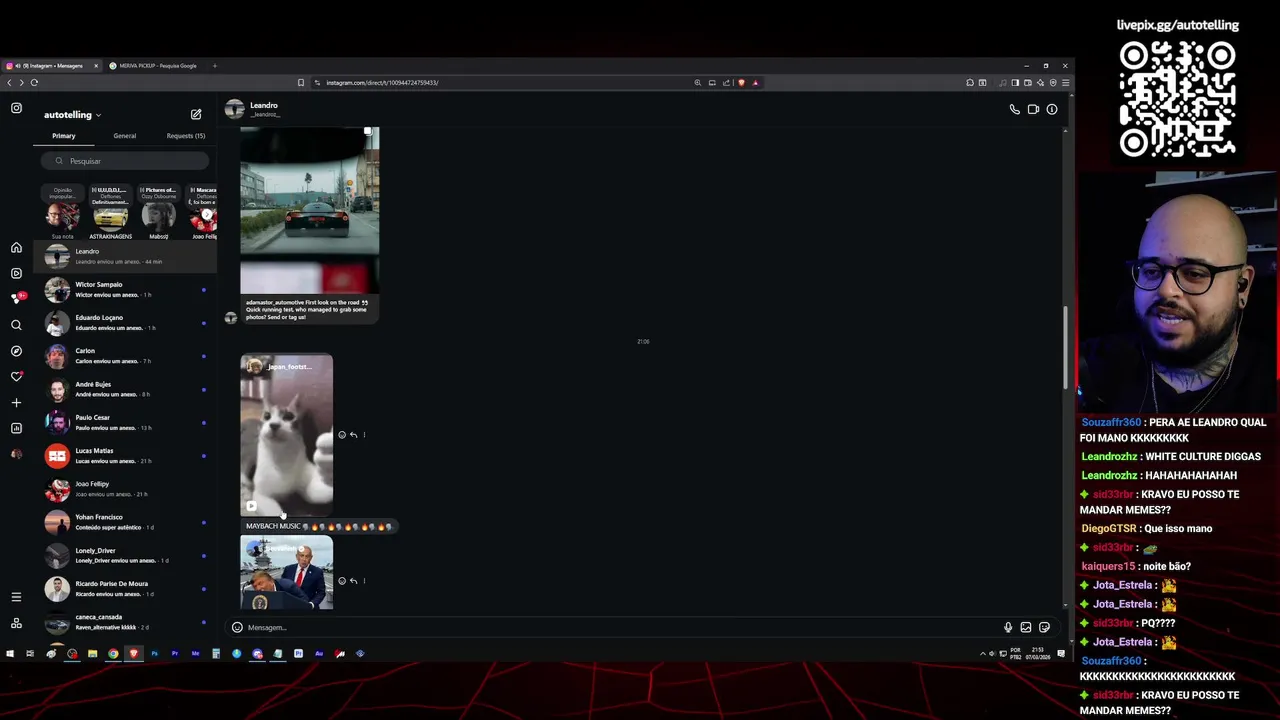1280x720 pixels.
Task: Open the Windows Start button
Action: (x=9, y=654)
